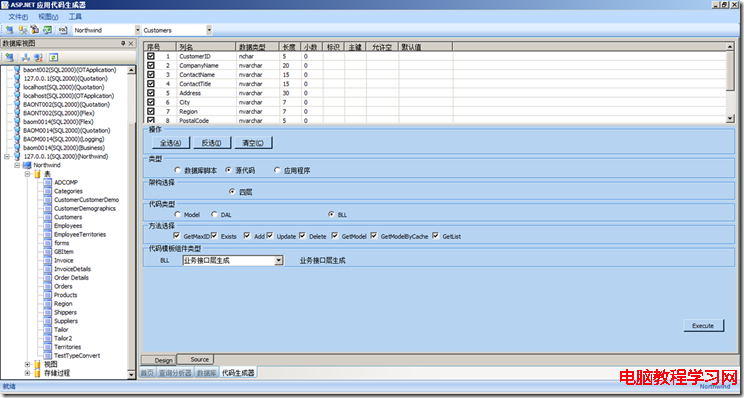Viewport: 744px width, 398px height.
Task: Click the 列名 column header
Action: (x=206, y=47)
